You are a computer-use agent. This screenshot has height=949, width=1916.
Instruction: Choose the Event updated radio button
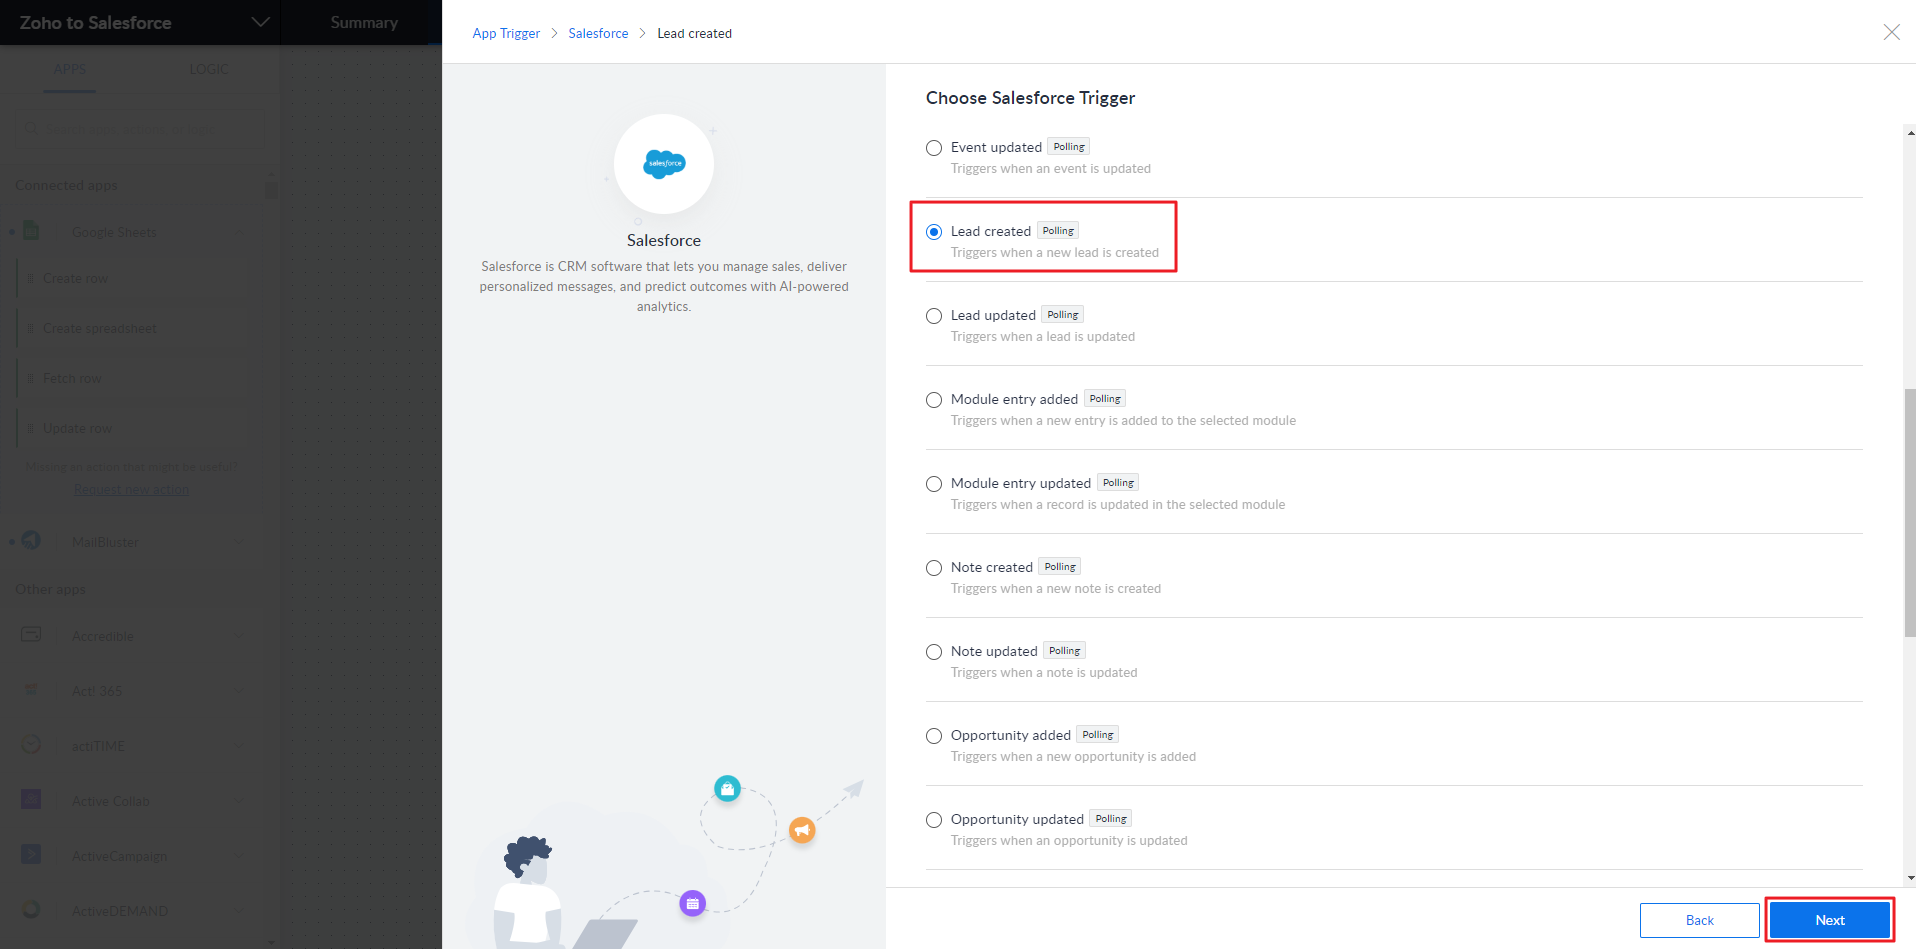[x=934, y=148]
